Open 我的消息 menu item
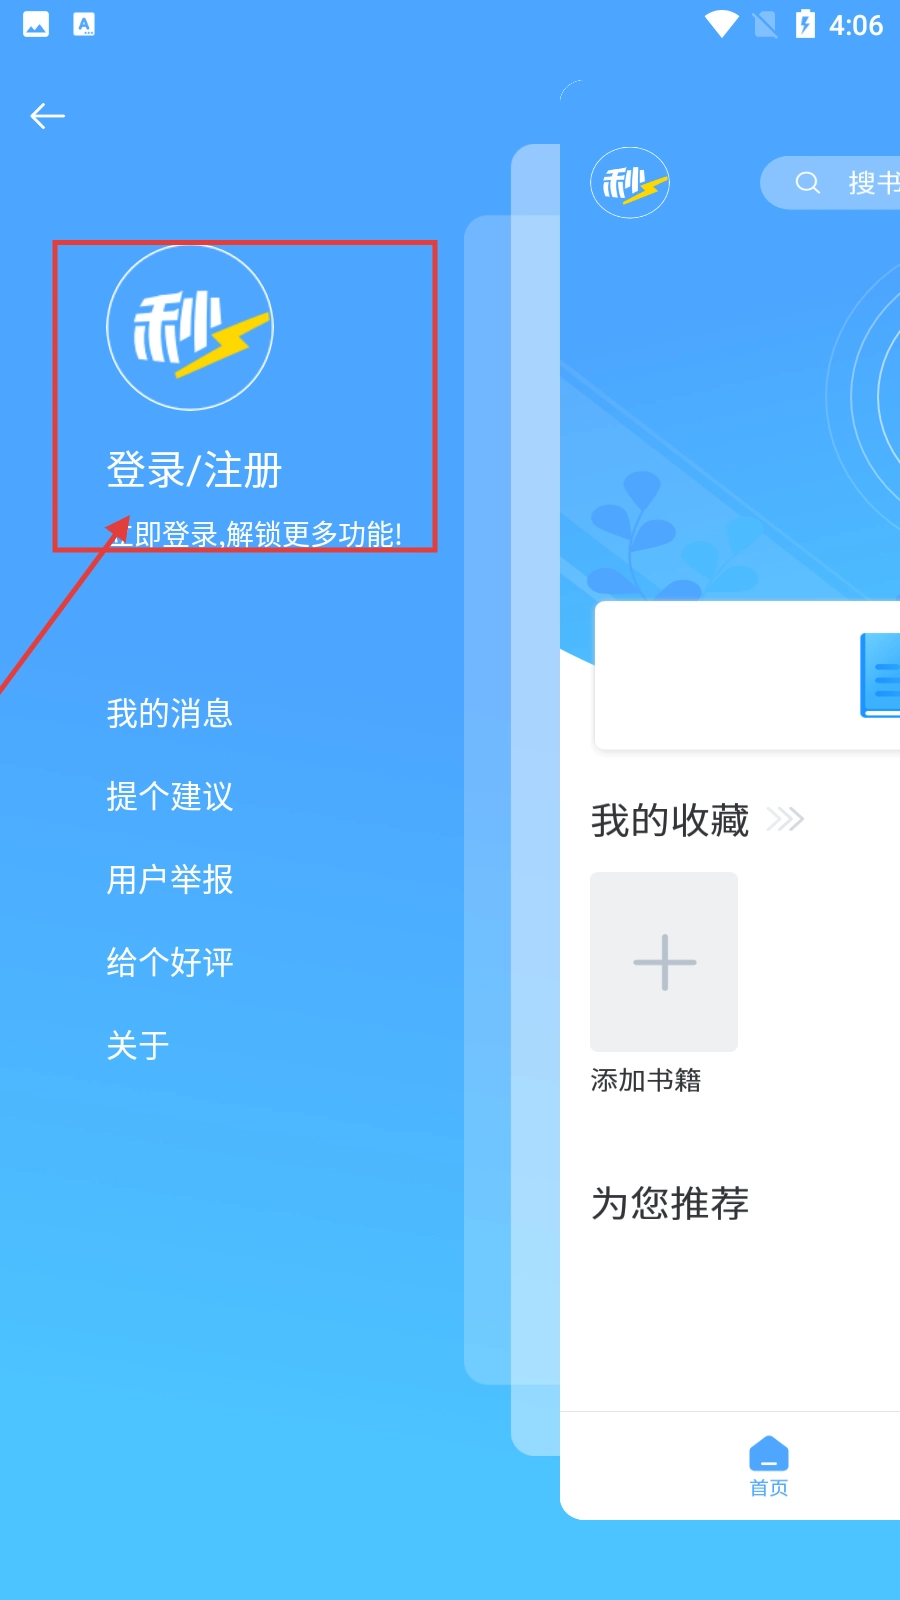 tap(170, 714)
